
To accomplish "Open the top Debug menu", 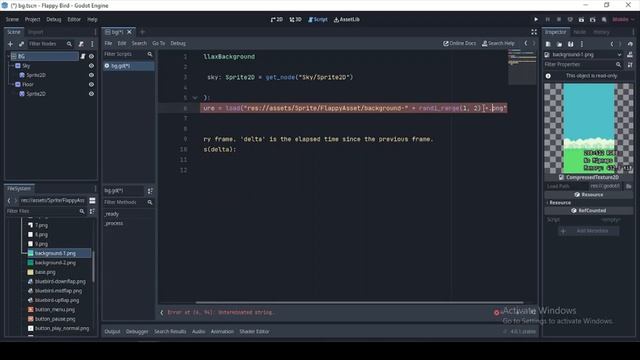I will pyautogui.click(x=53, y=19).
